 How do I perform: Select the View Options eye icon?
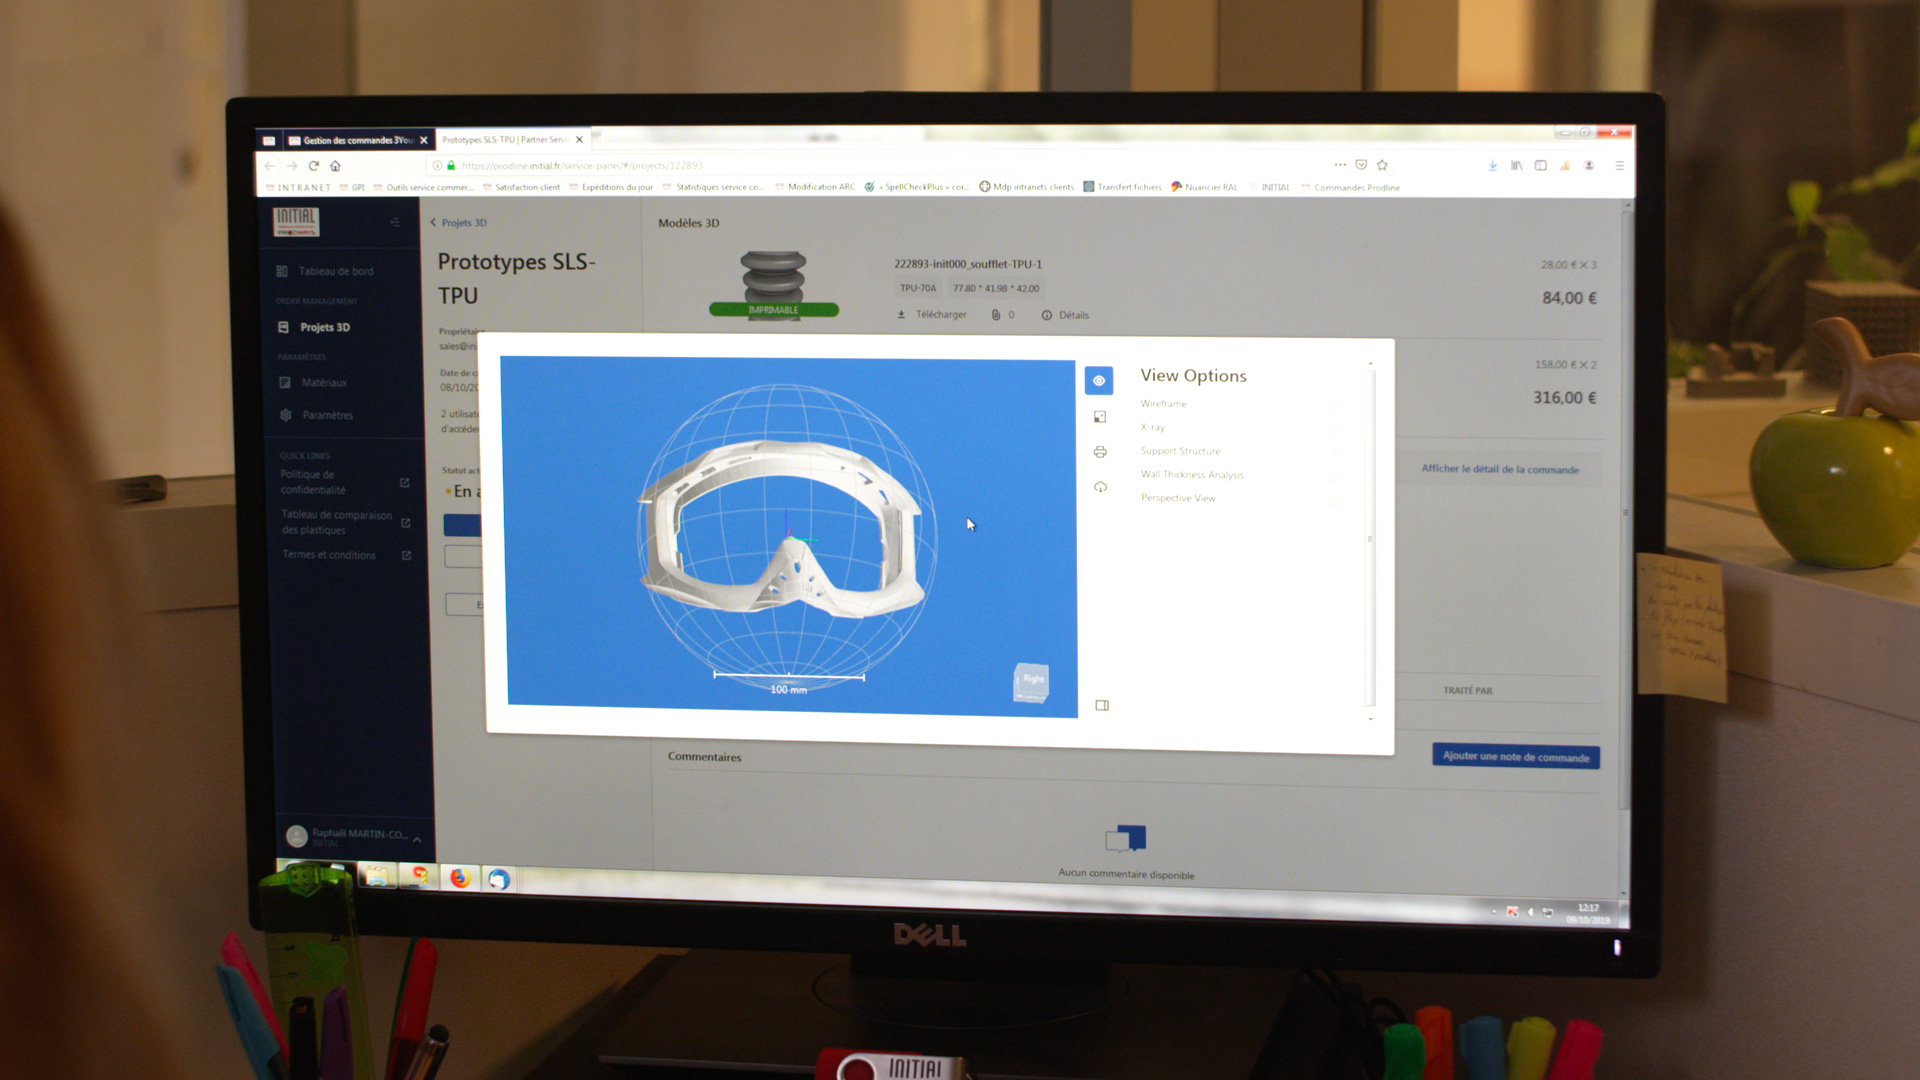pos(1099,381)
